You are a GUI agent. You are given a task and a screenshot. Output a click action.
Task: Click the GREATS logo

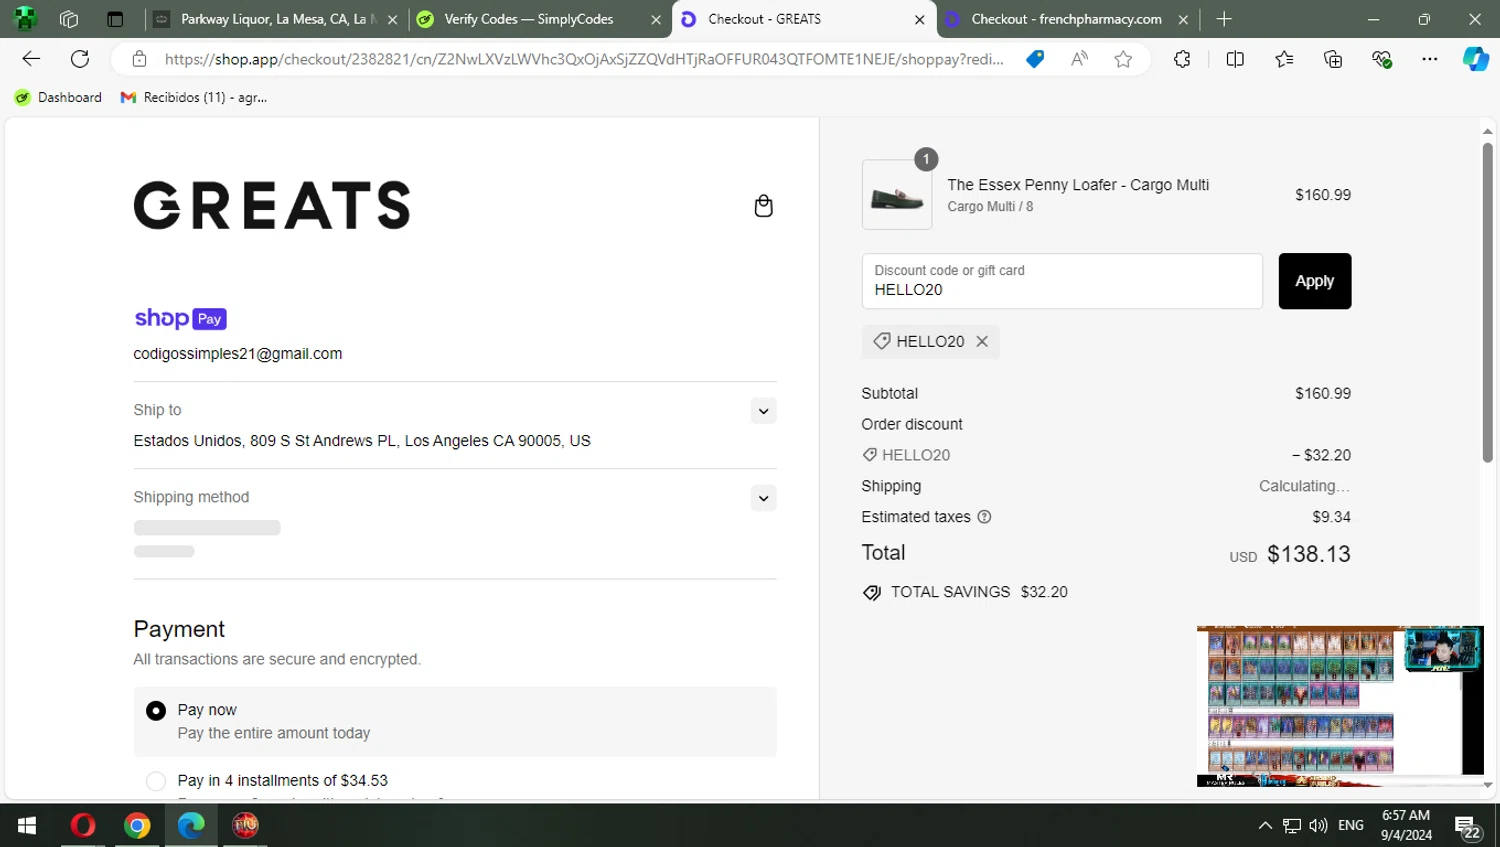tap(272, 205)
